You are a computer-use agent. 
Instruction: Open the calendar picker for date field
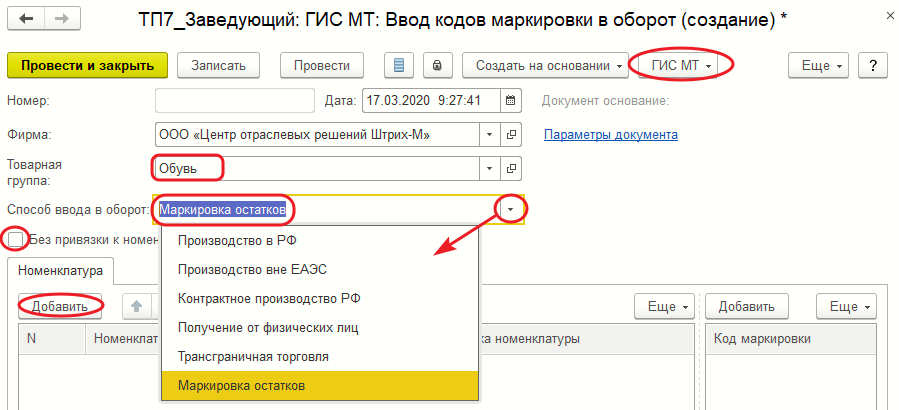click(x=510, y=100)
